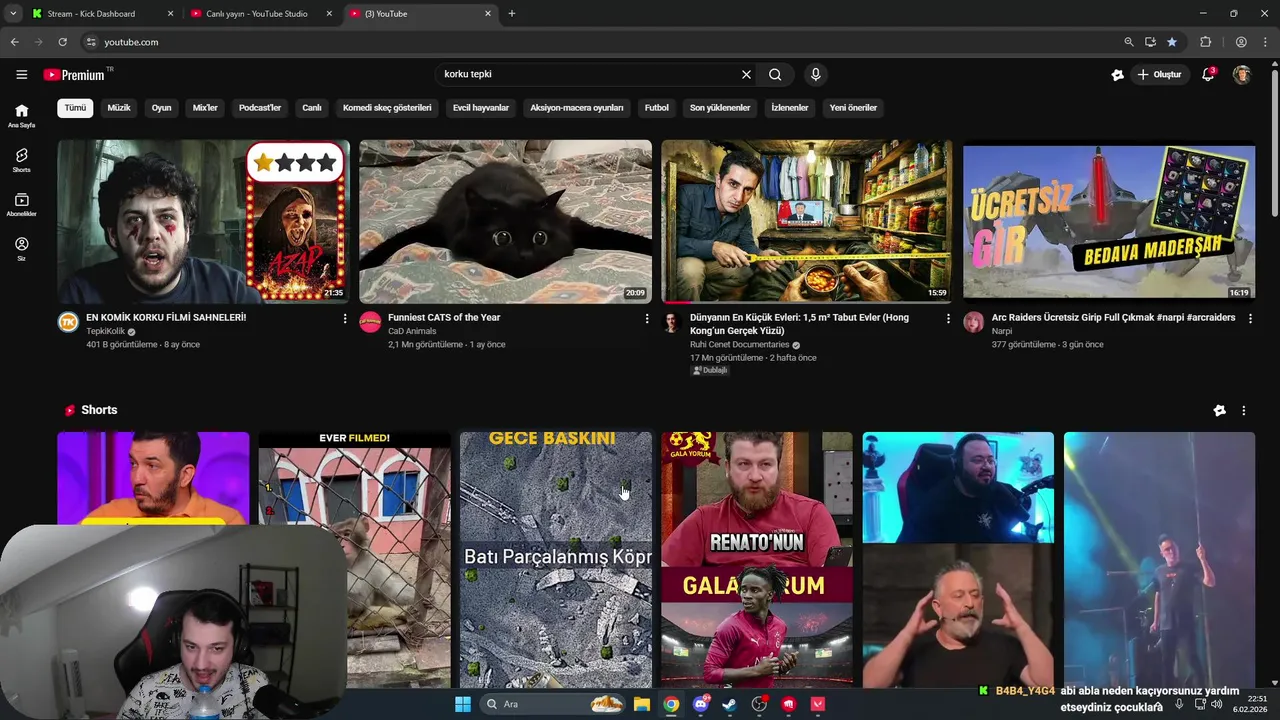Select Komedi skeç gösterileri chip

(x=387, y=108)
